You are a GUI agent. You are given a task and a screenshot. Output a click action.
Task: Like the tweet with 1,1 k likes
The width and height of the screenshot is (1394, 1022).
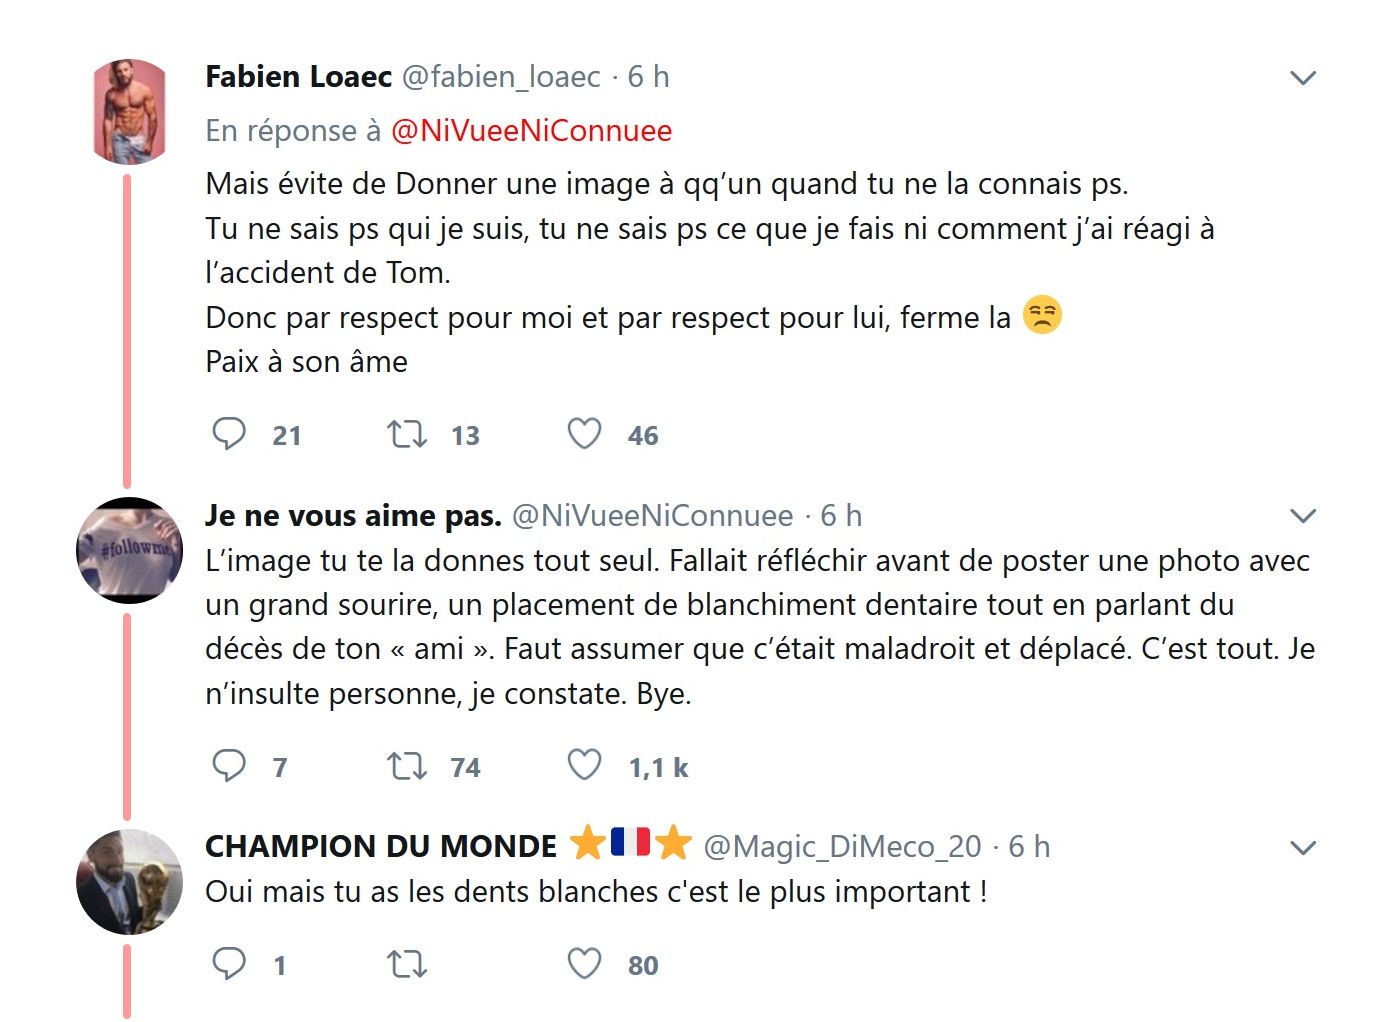[585, 766]
